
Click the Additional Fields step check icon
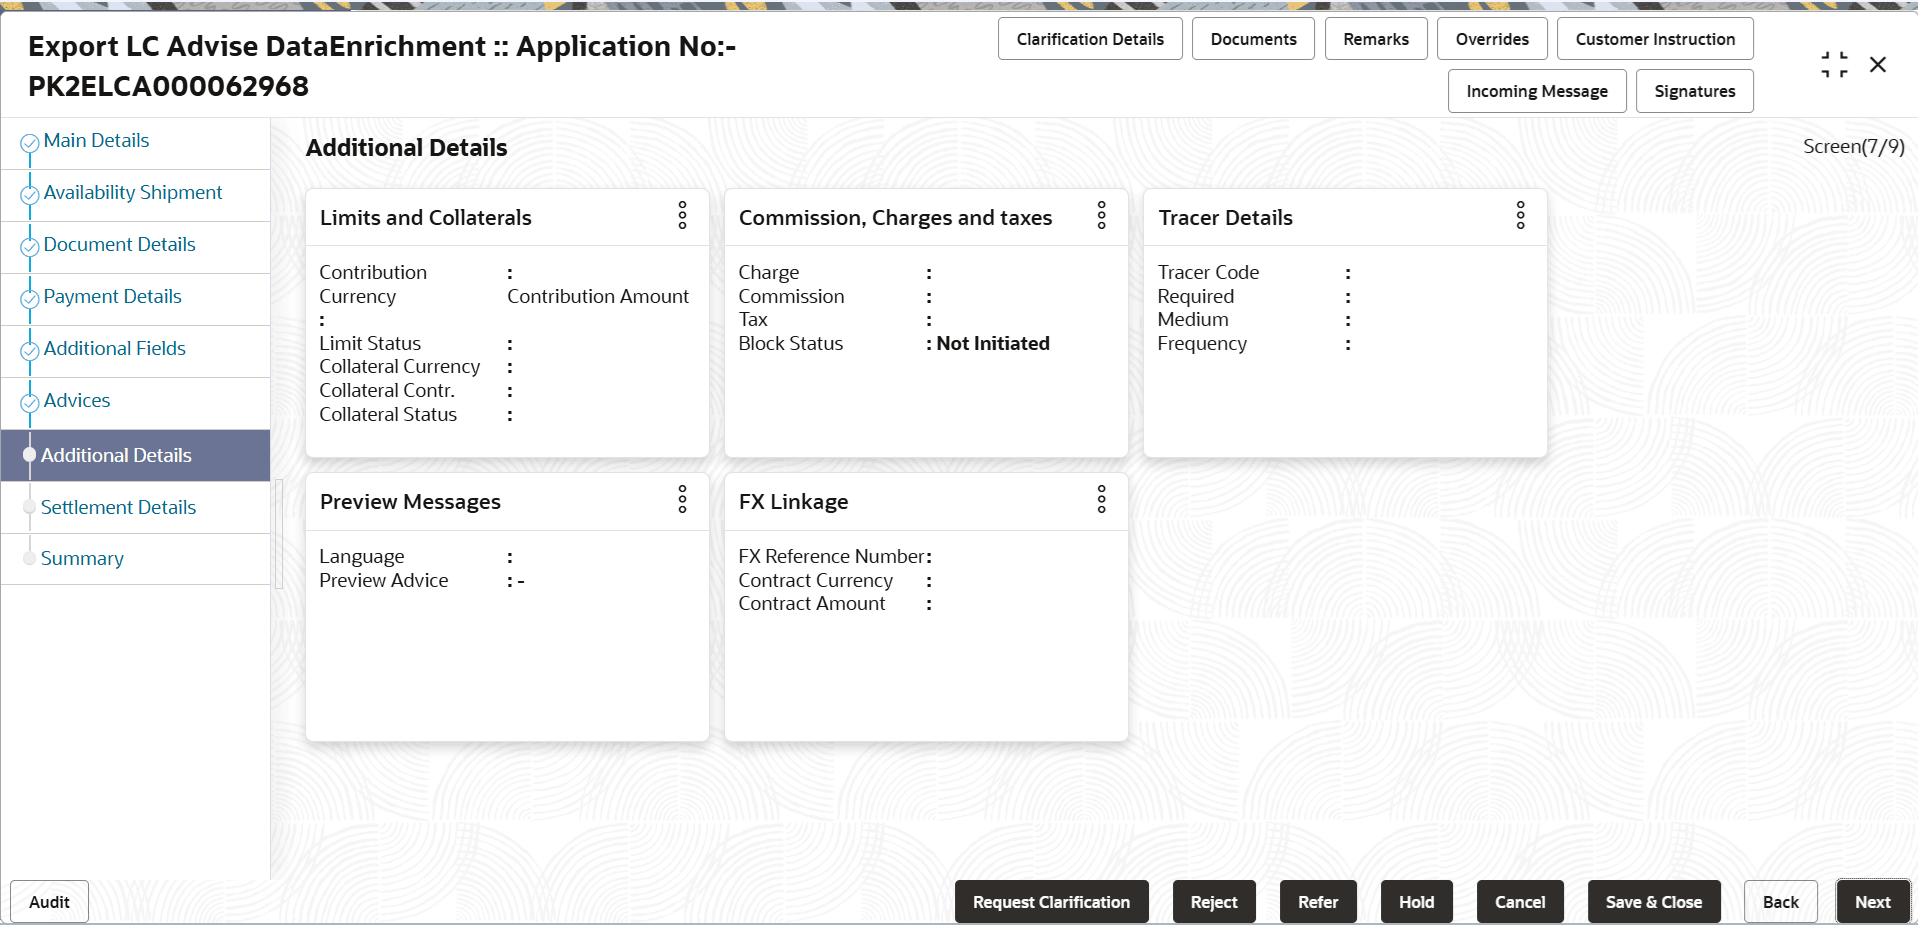(30, 352)
